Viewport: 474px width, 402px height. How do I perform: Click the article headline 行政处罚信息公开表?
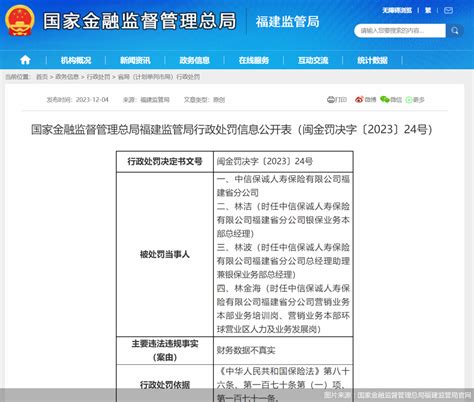coord(231,129)
